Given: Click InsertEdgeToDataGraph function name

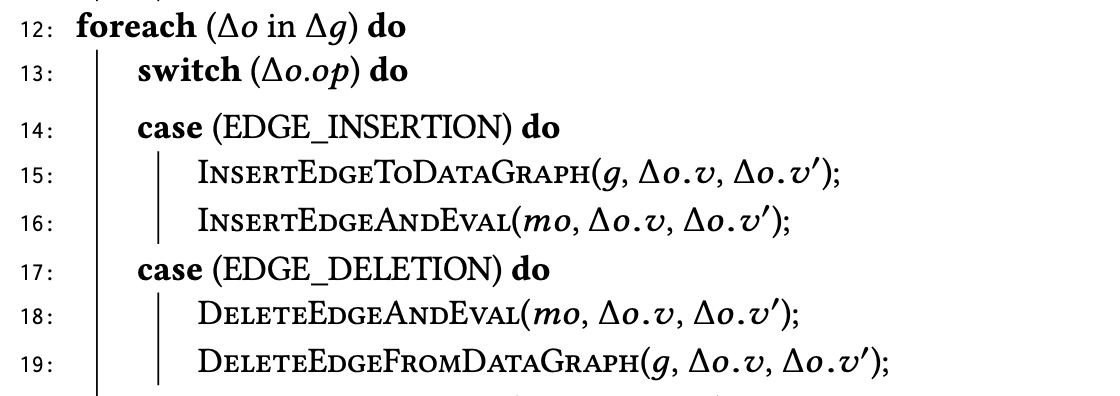Looking at the screenshot, I should click(394, 174).
